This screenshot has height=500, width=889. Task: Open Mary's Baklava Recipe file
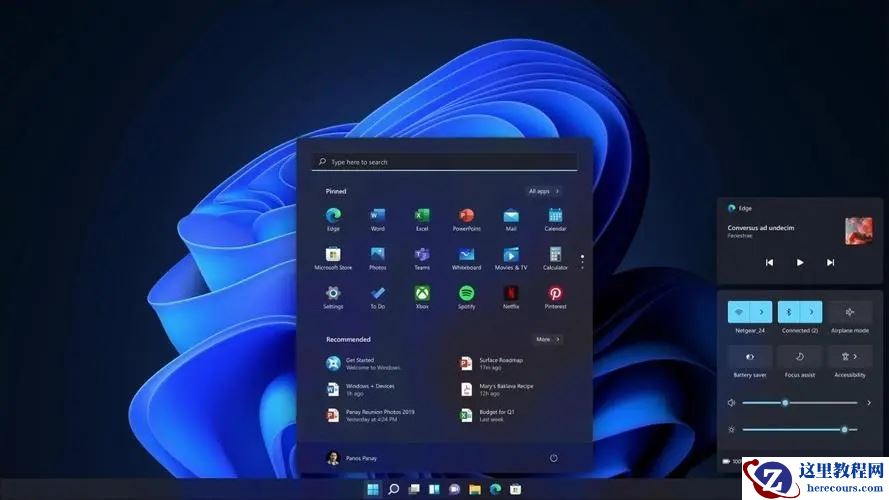[x=497, y=389]
